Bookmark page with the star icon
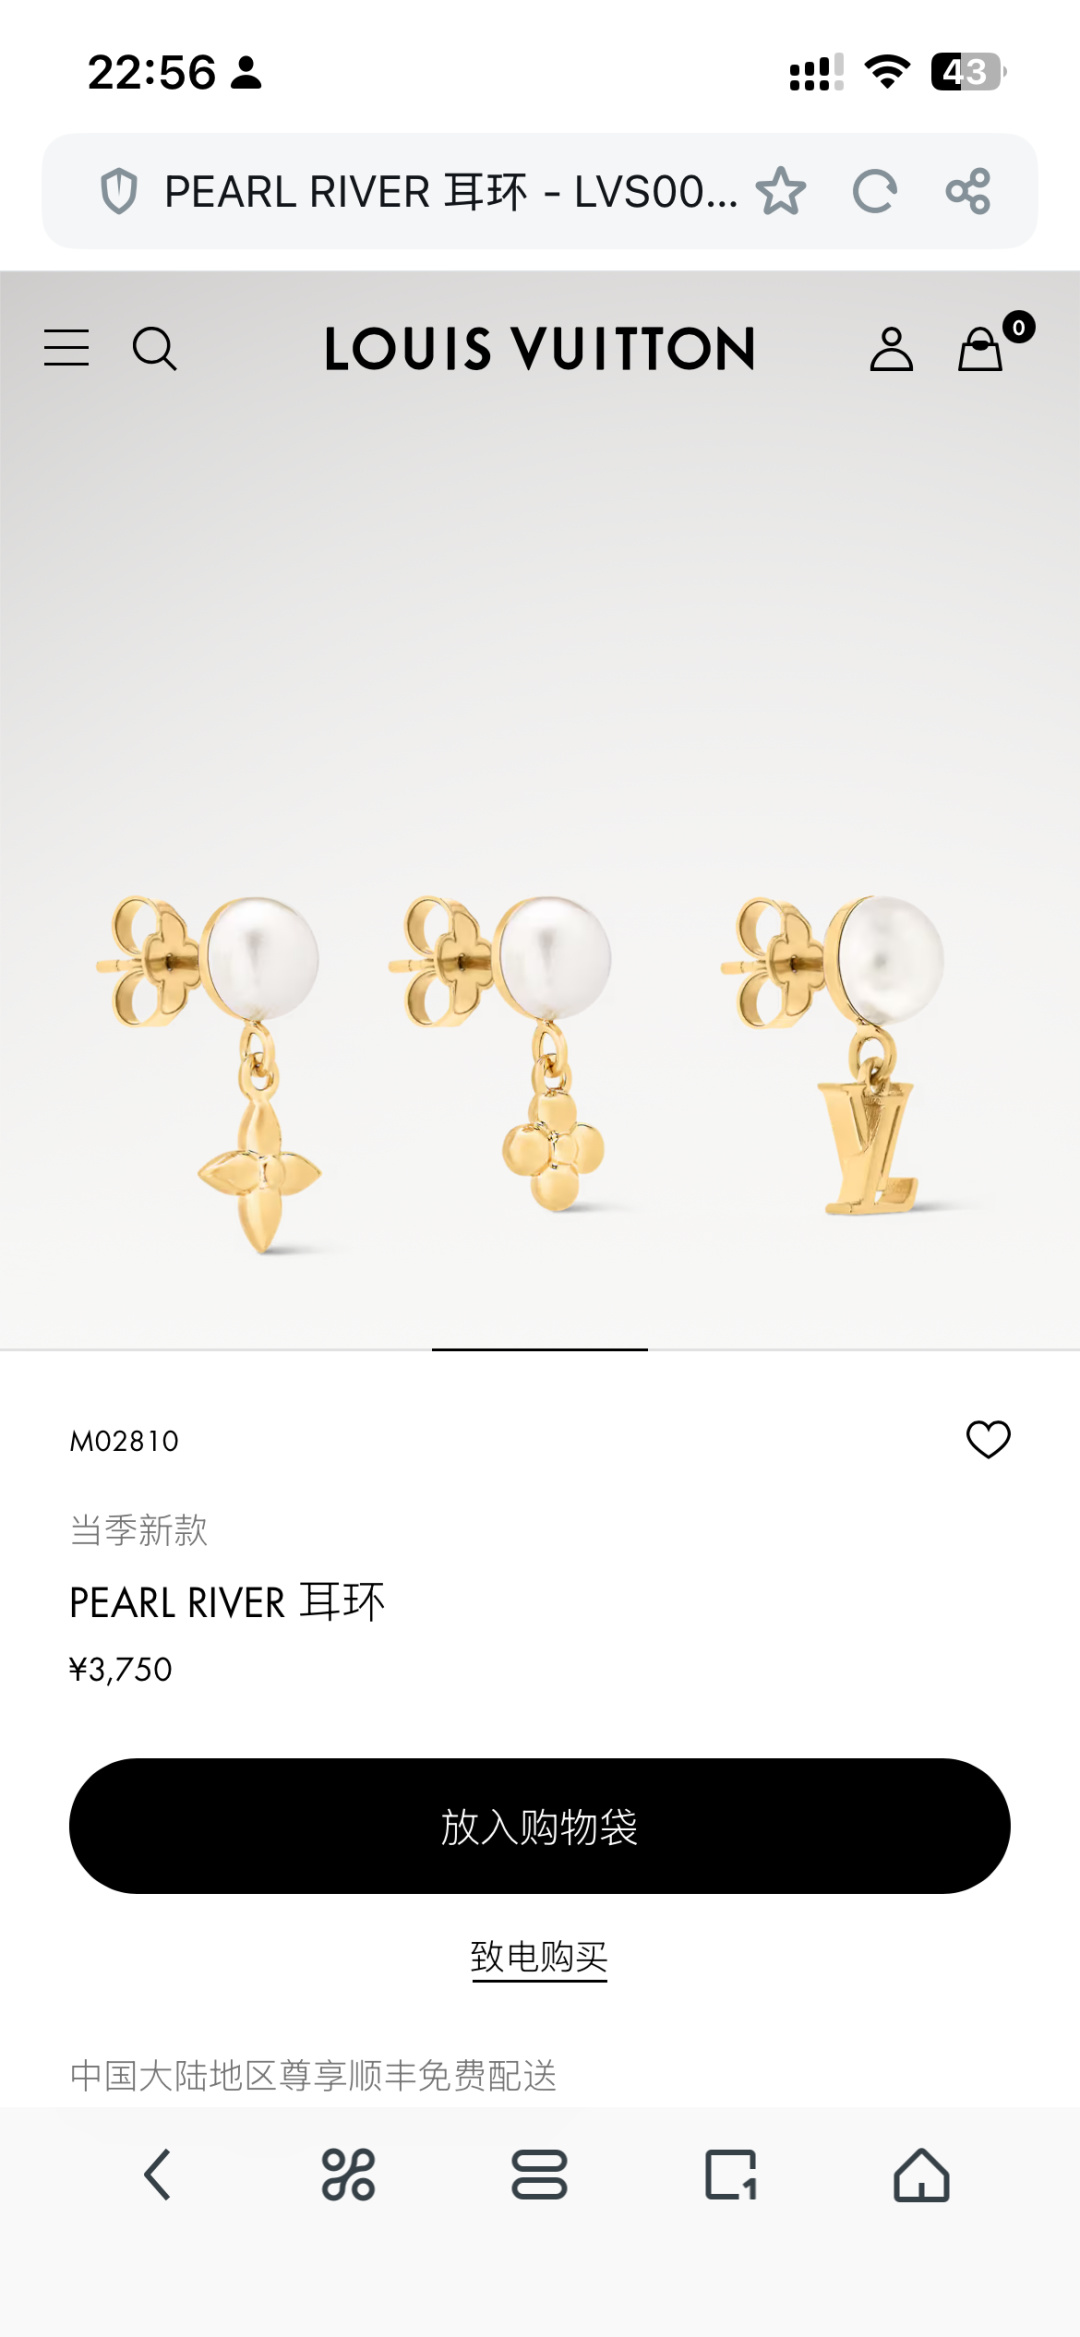The image size is (1080, 2337). (x=780, y=191)
